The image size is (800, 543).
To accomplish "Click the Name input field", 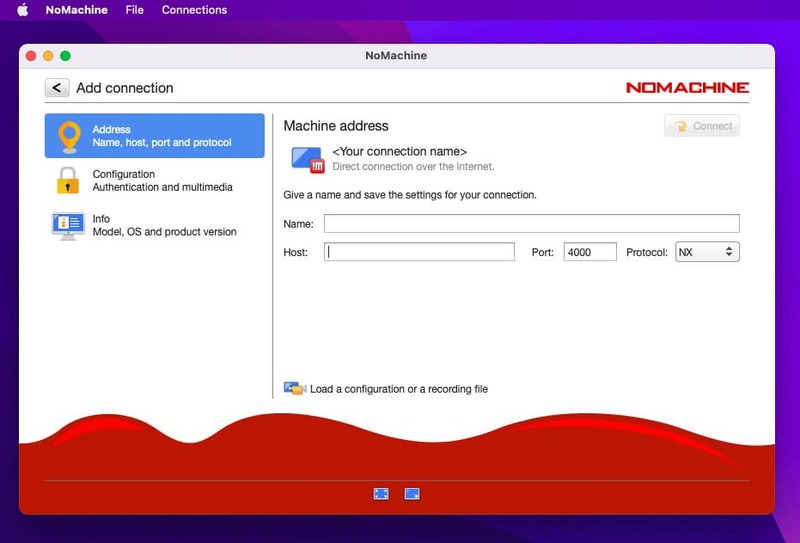I will pos(532,224).
